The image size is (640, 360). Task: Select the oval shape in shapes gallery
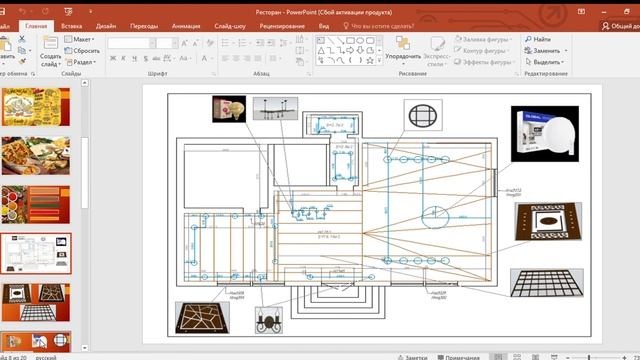[x=360, y=40]
